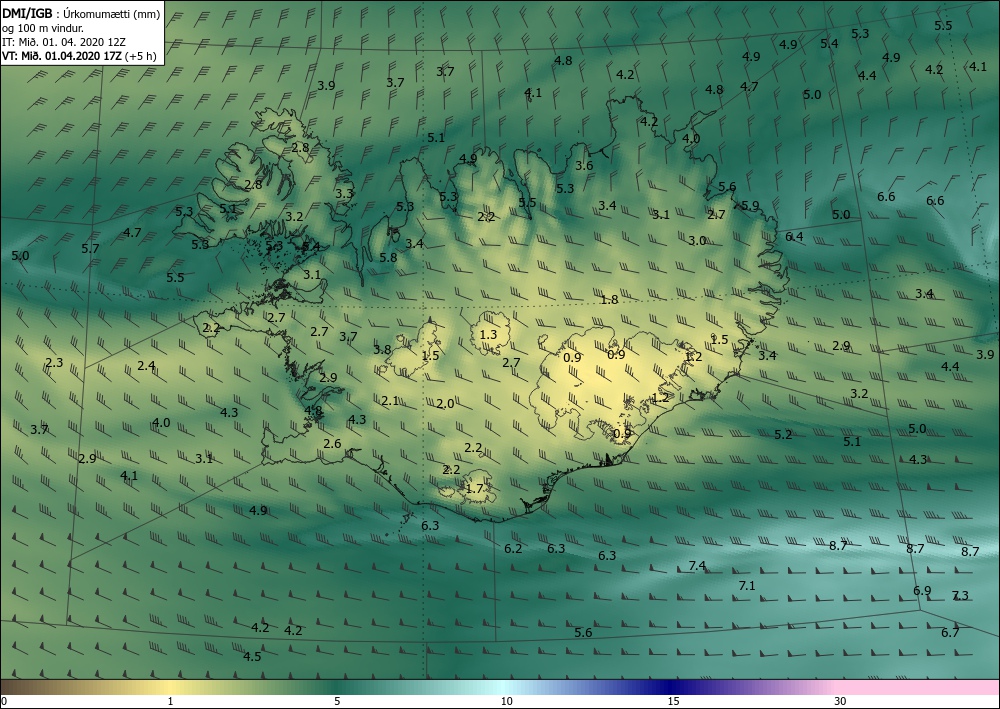Select the 1.3 value inside the glacier outline

pos(488,335)
